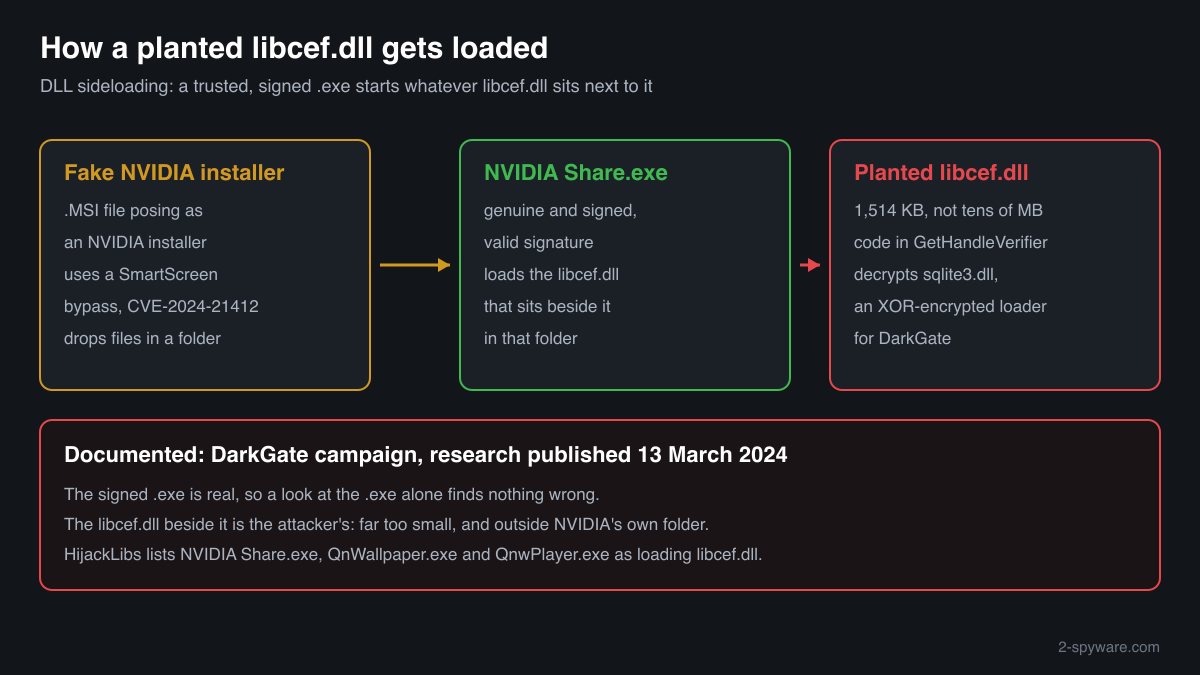
Task: Click the 'valid signature' line
Action: click(538, 242)
